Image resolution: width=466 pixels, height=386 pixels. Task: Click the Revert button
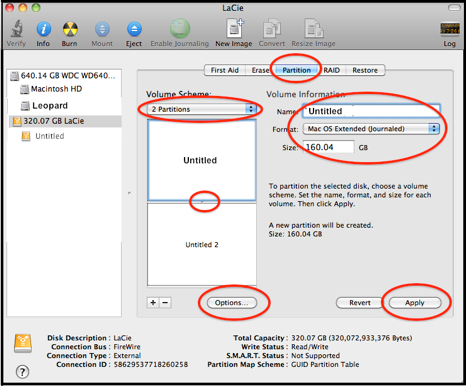point(360,303)
